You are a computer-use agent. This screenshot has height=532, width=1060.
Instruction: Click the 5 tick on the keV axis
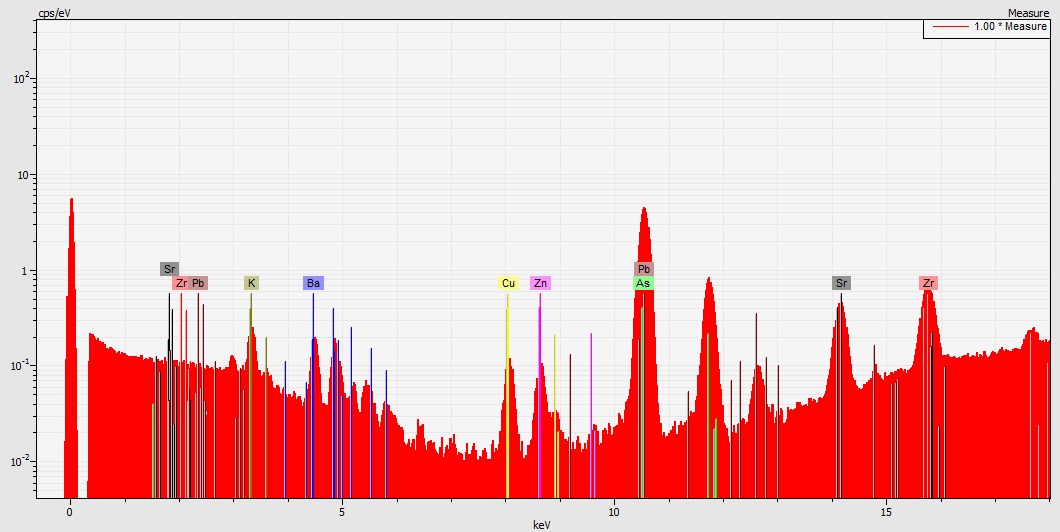[x=342, y=512]
